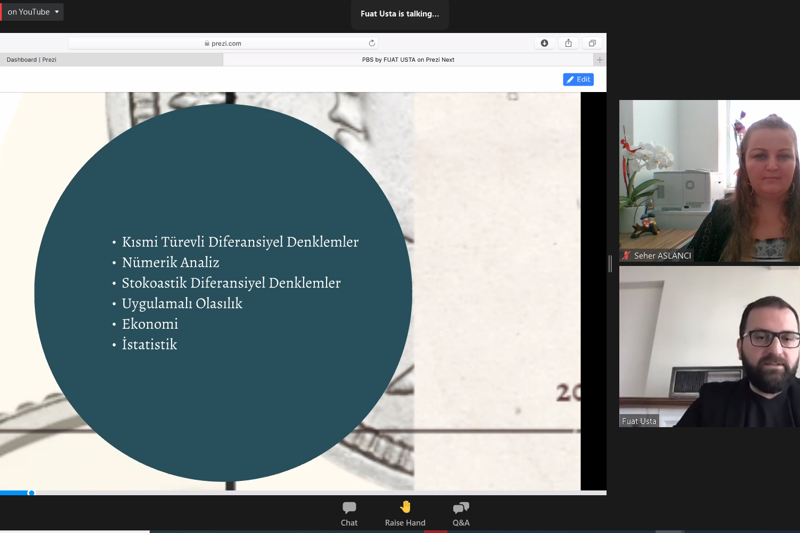
Task: Select the PBS by FUAT USTA tab
Action: pos(408,60)
